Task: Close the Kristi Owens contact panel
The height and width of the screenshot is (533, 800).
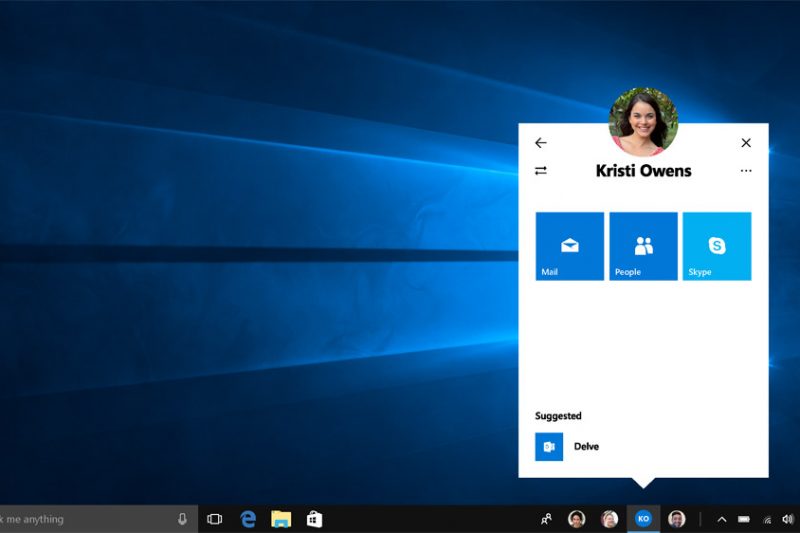Action: [746, 143]
